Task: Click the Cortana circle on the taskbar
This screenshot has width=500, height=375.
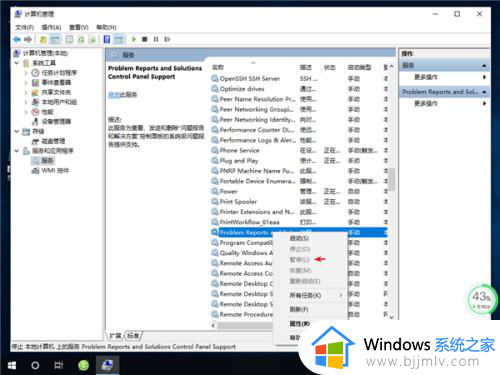Action: tap(35, 366)
